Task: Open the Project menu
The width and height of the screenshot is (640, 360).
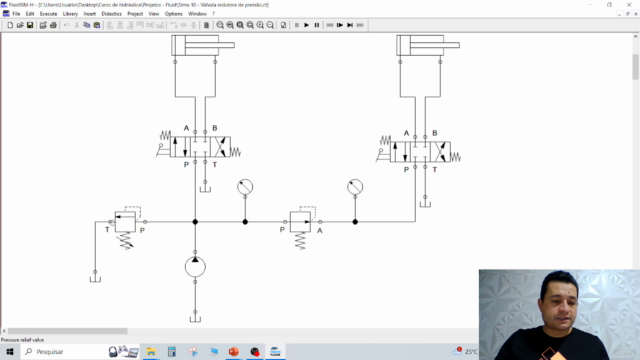Action: [x=135, y=14]
